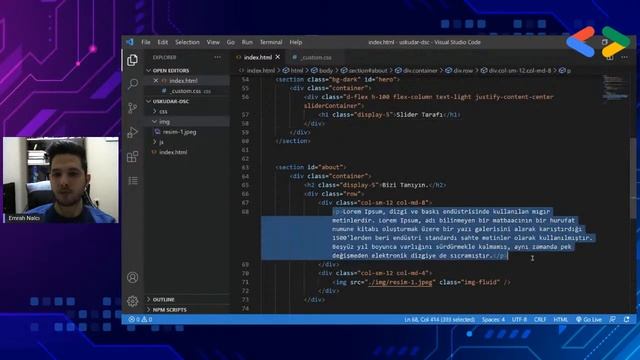This screenshot has height=360, width=640.
Task: Click div.row in the breadcrumb
Action: point(459,71)
